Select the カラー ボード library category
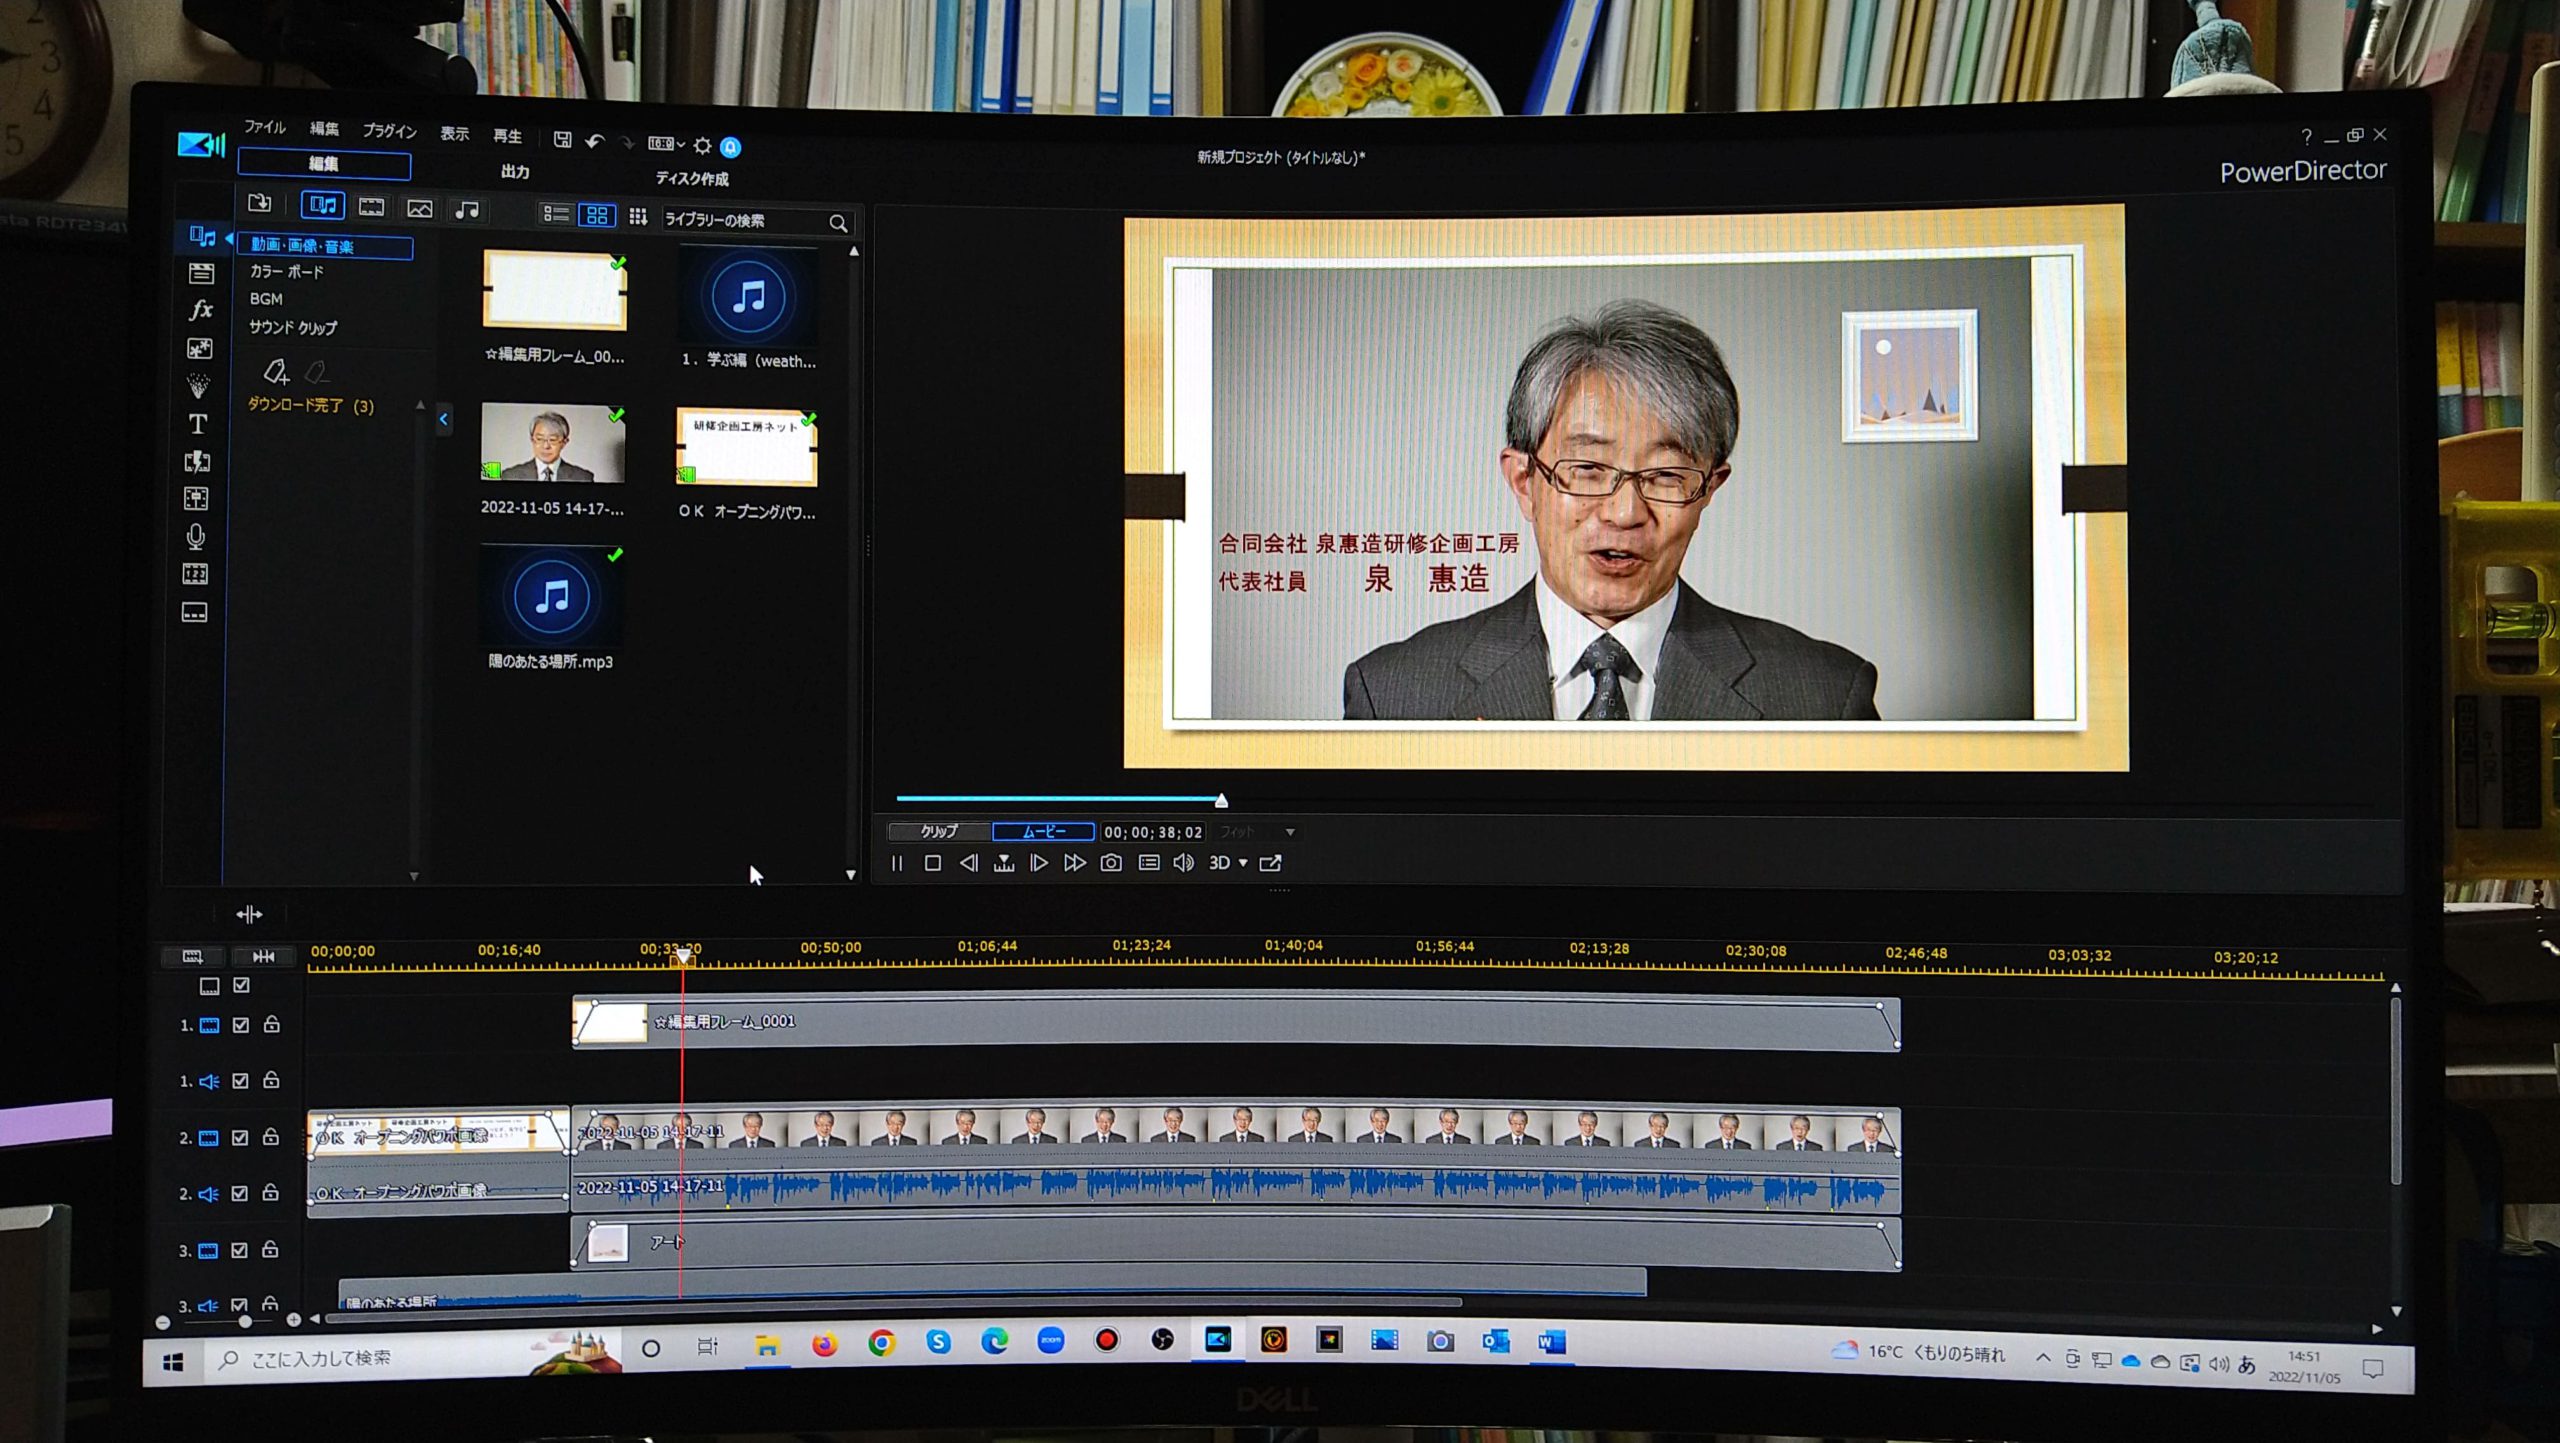 (x=287, y=272)
